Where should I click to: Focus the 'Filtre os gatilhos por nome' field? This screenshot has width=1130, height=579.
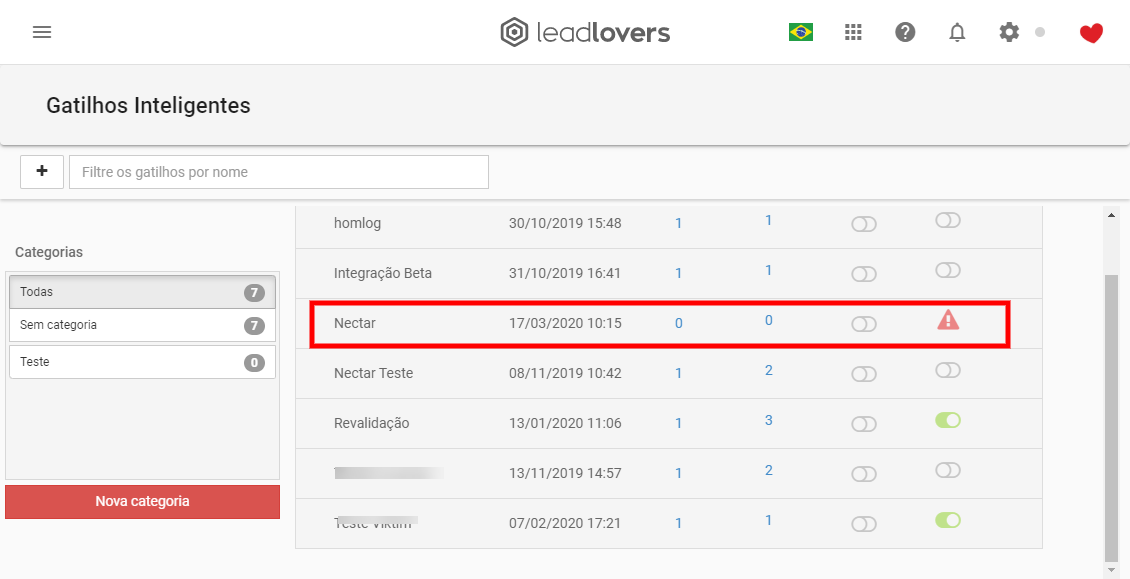pyautogui.click(x=279, y=172)
